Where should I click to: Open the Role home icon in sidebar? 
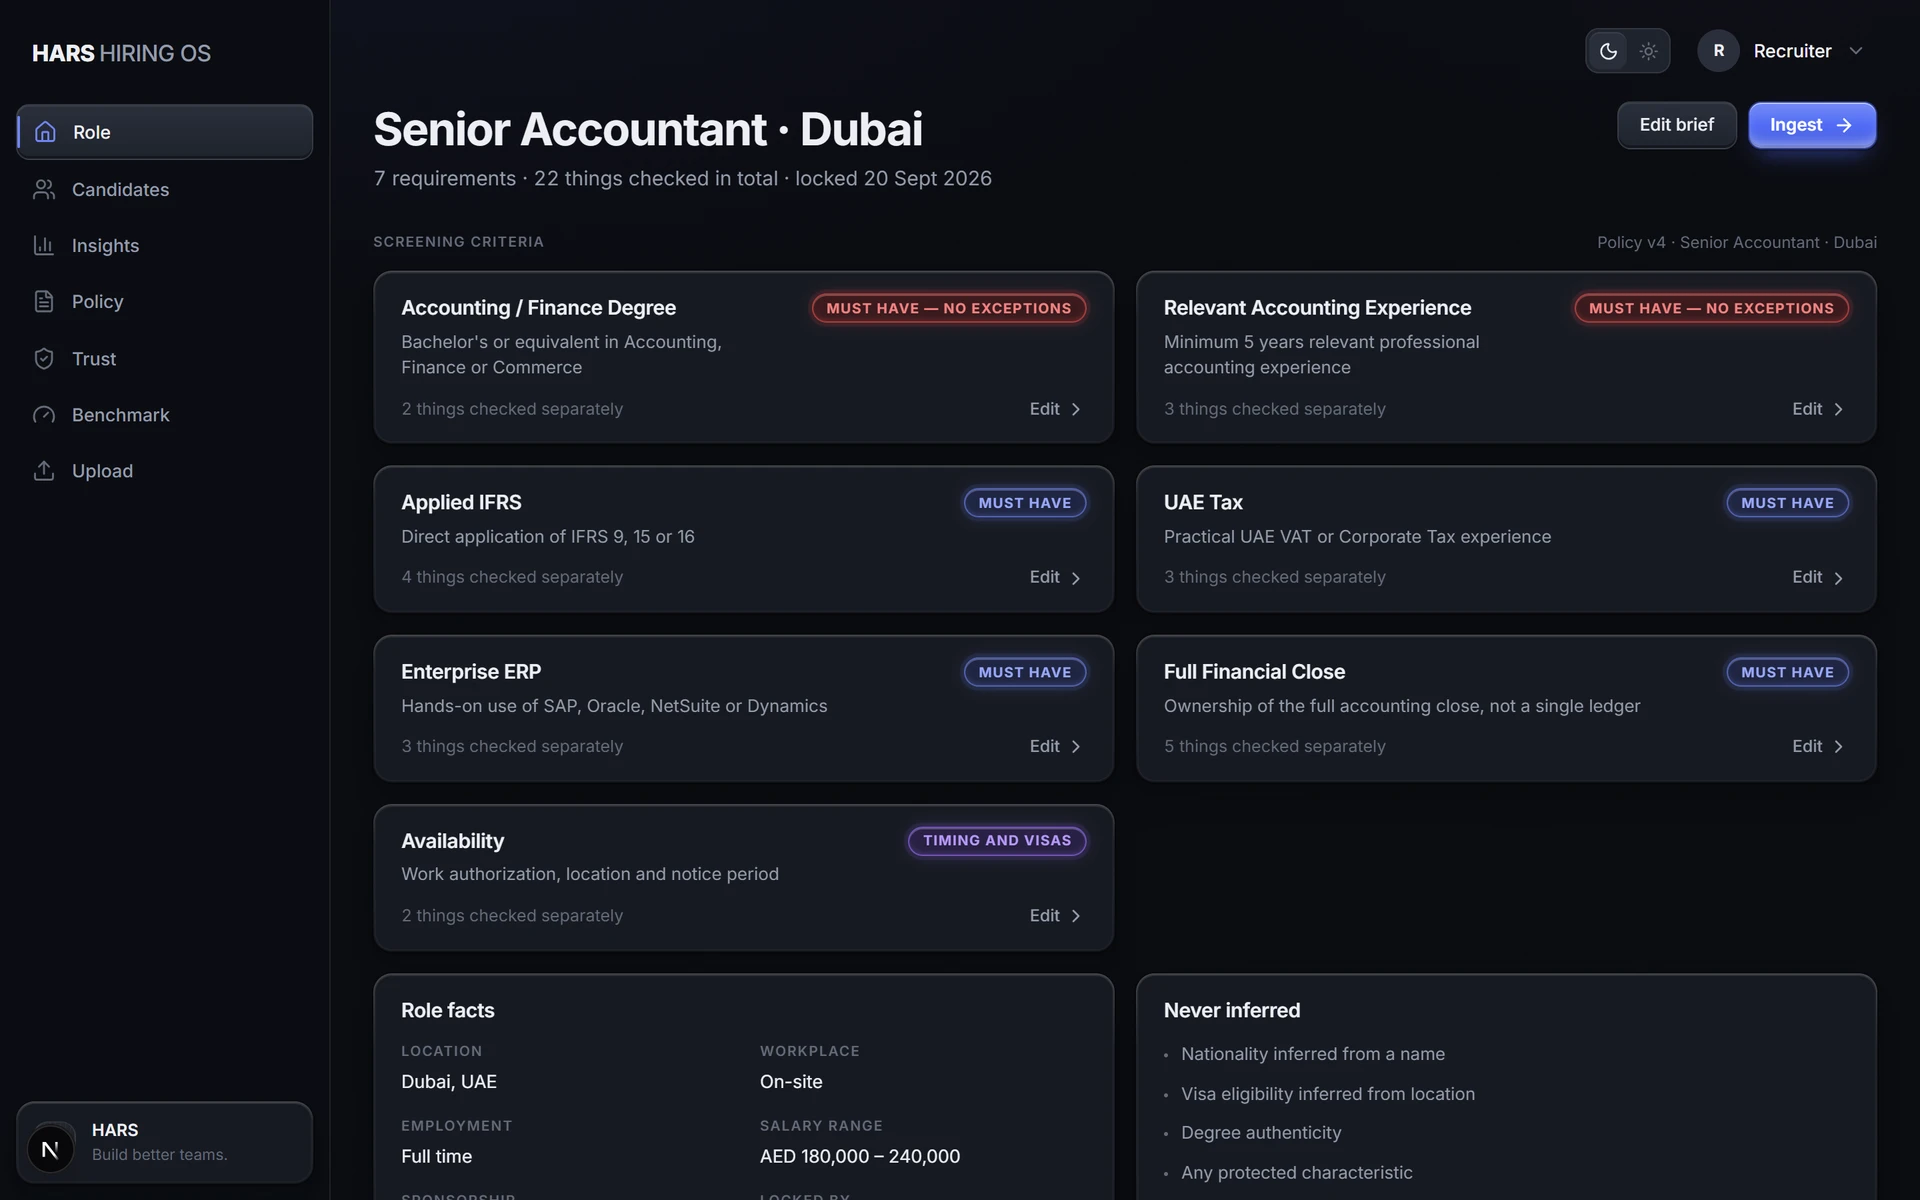(x=45, y=132)
